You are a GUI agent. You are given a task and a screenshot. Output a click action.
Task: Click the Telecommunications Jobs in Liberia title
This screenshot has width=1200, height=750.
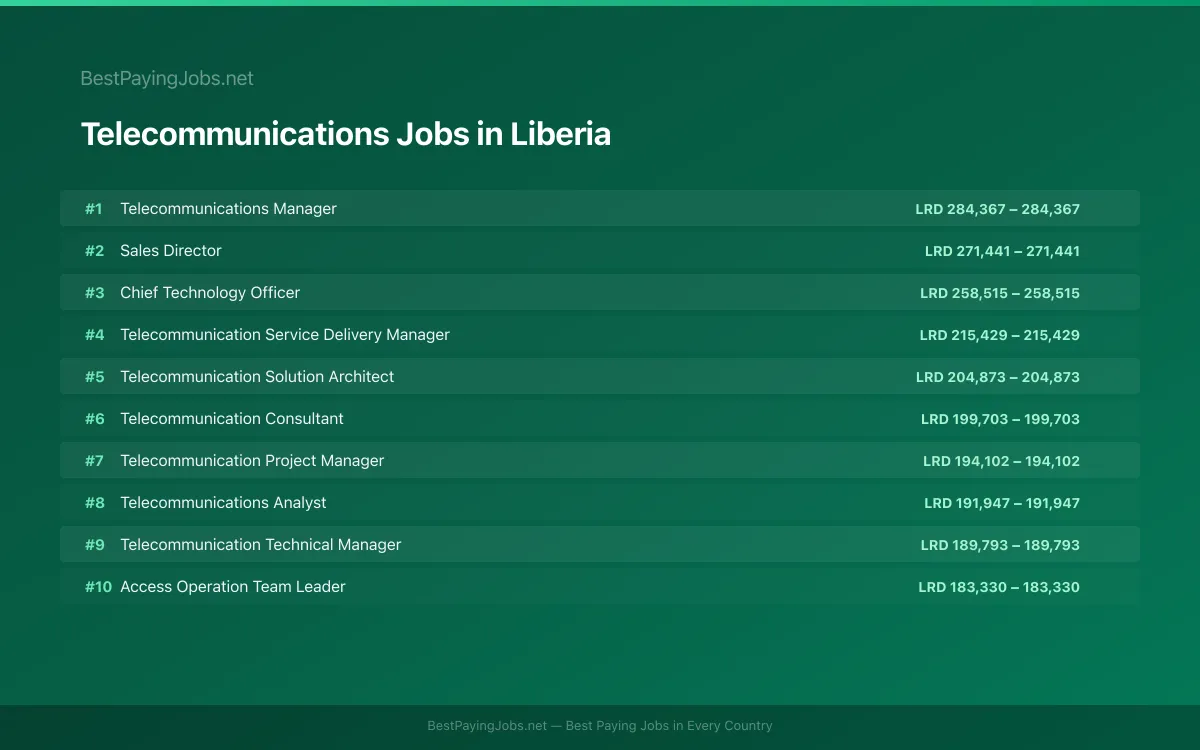345,134
